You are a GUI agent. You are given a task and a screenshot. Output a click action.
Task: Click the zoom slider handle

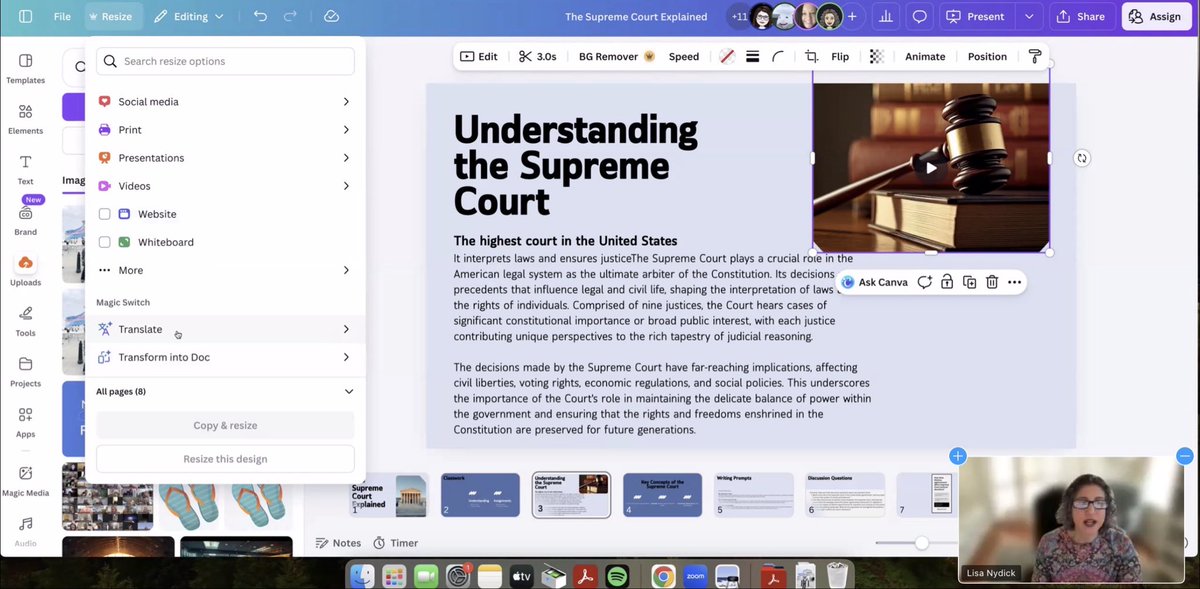pos(921,543)
